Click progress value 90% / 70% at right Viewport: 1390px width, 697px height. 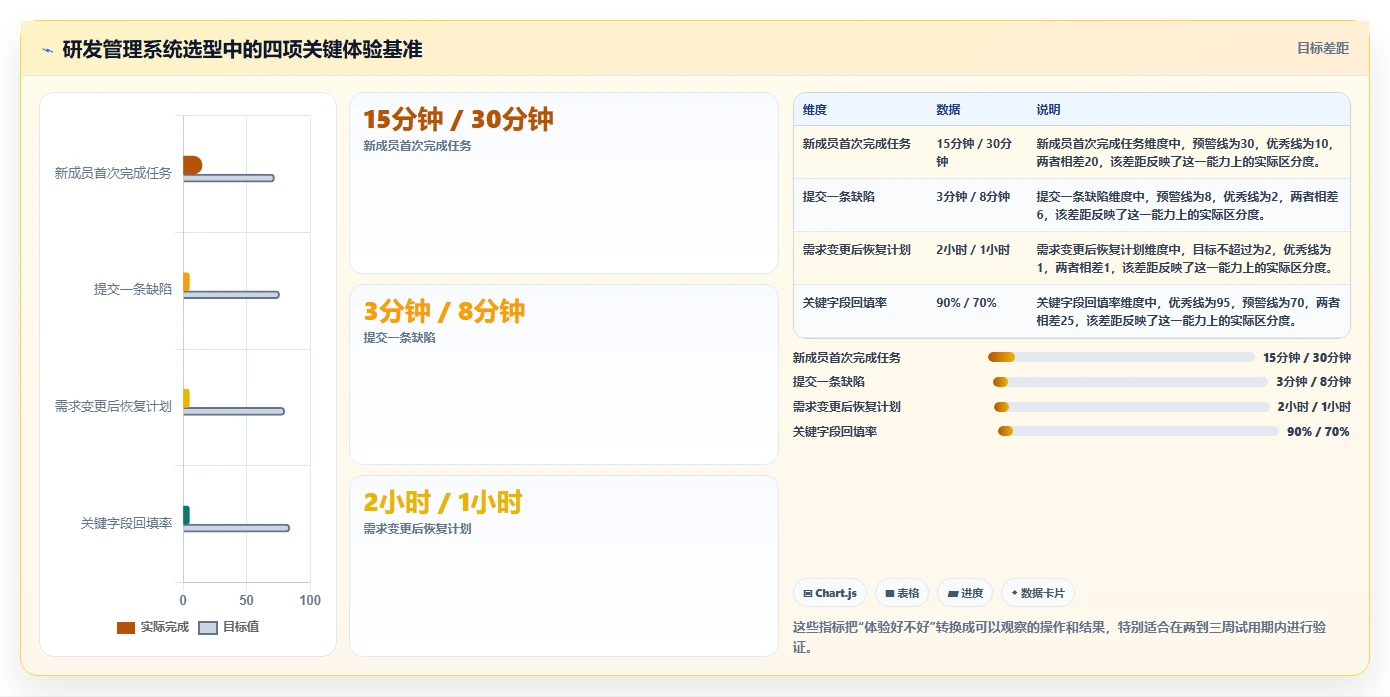(1318, 431)
